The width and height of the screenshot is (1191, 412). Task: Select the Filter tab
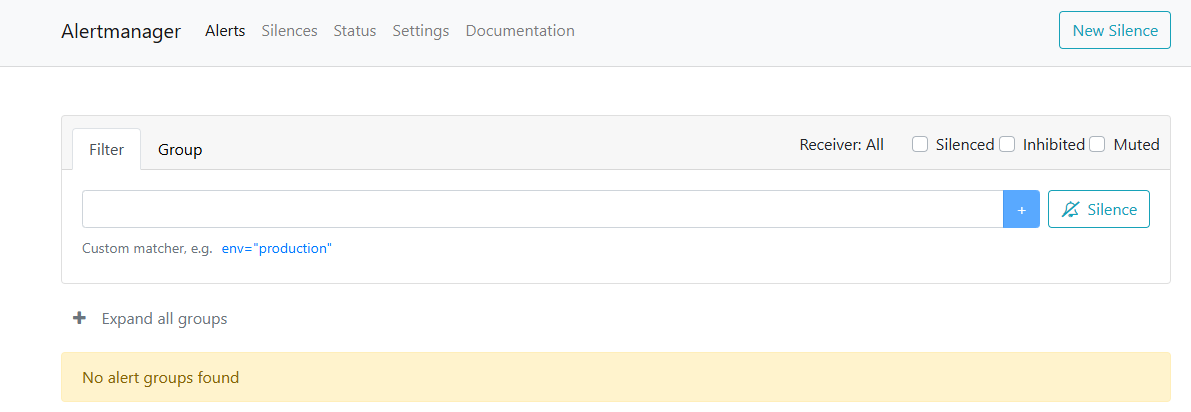tap(106, 150)
